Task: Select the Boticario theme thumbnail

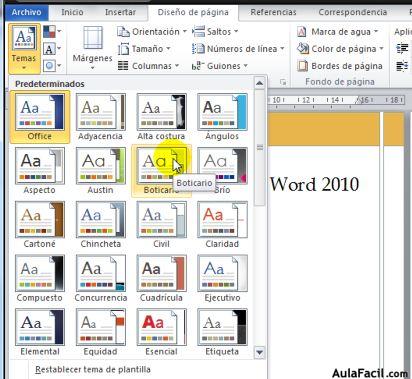Action: pos(161,171)
